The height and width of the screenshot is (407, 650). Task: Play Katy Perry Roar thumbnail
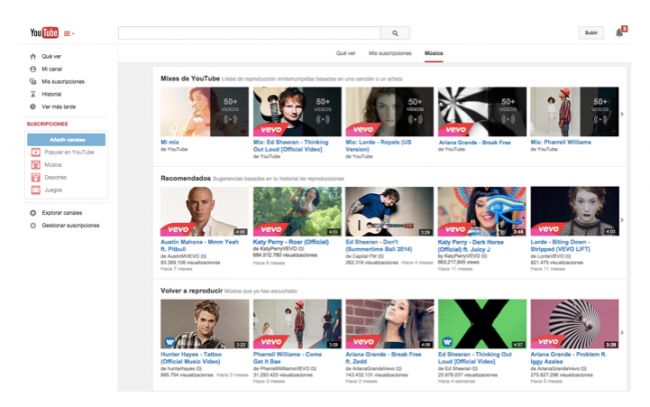297,211
